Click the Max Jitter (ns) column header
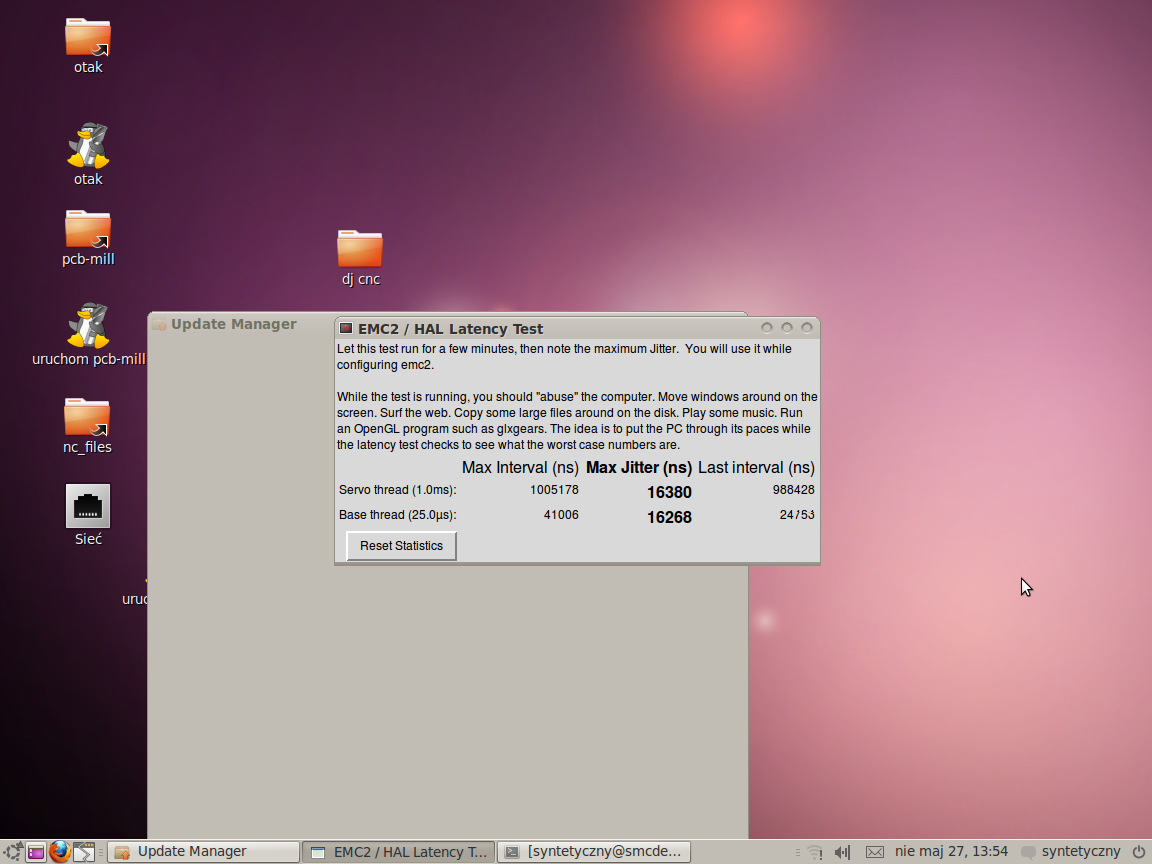1152x864 pixels. [x=638, y=468]
